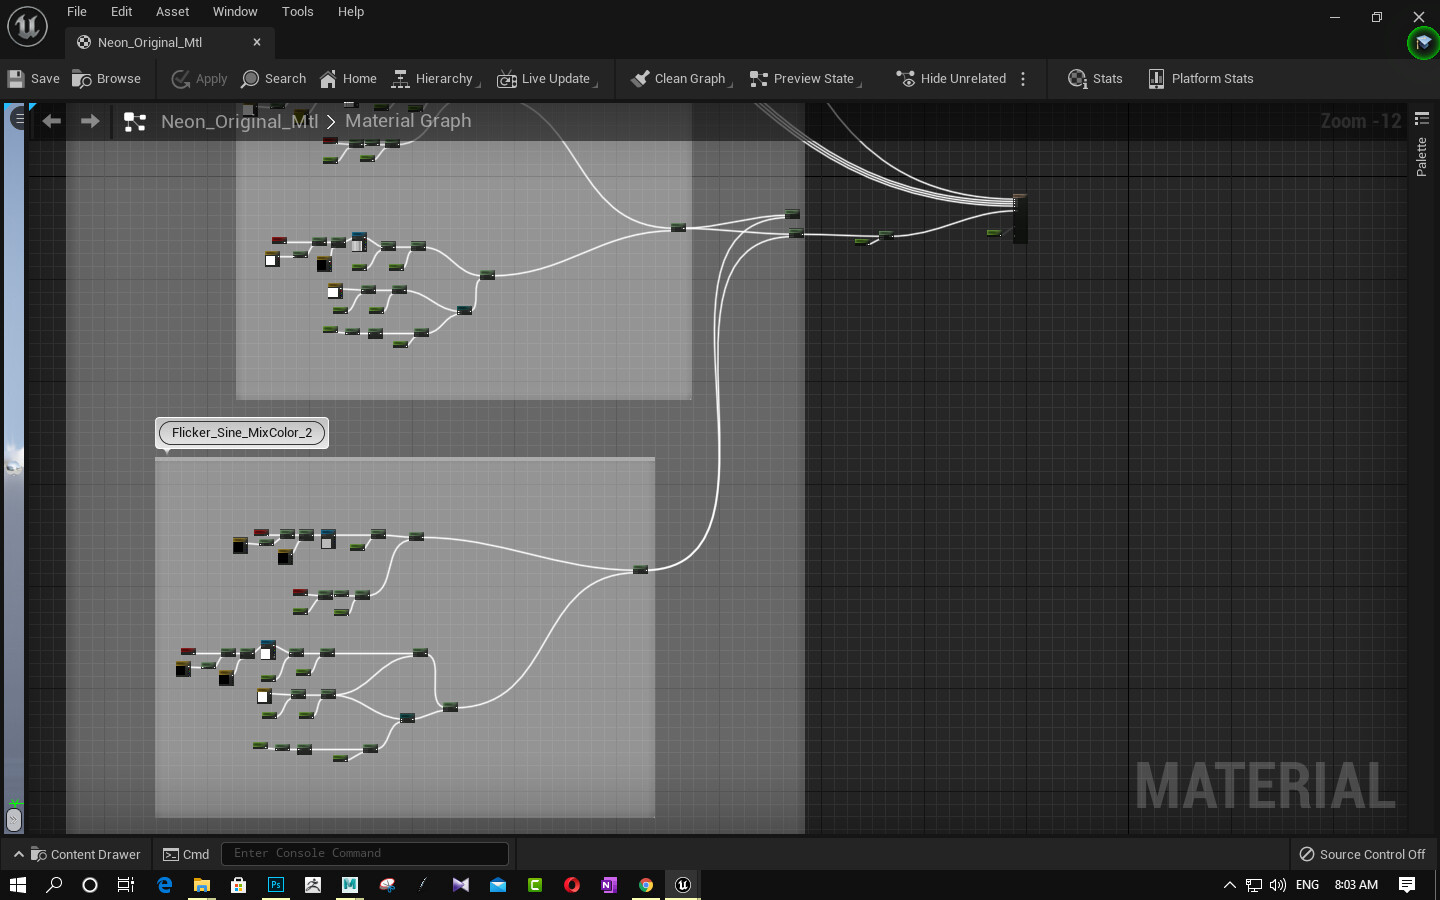Open Hierarchy dropdown
Viewport: 1440px width, 900px height.
click(435, 79)
